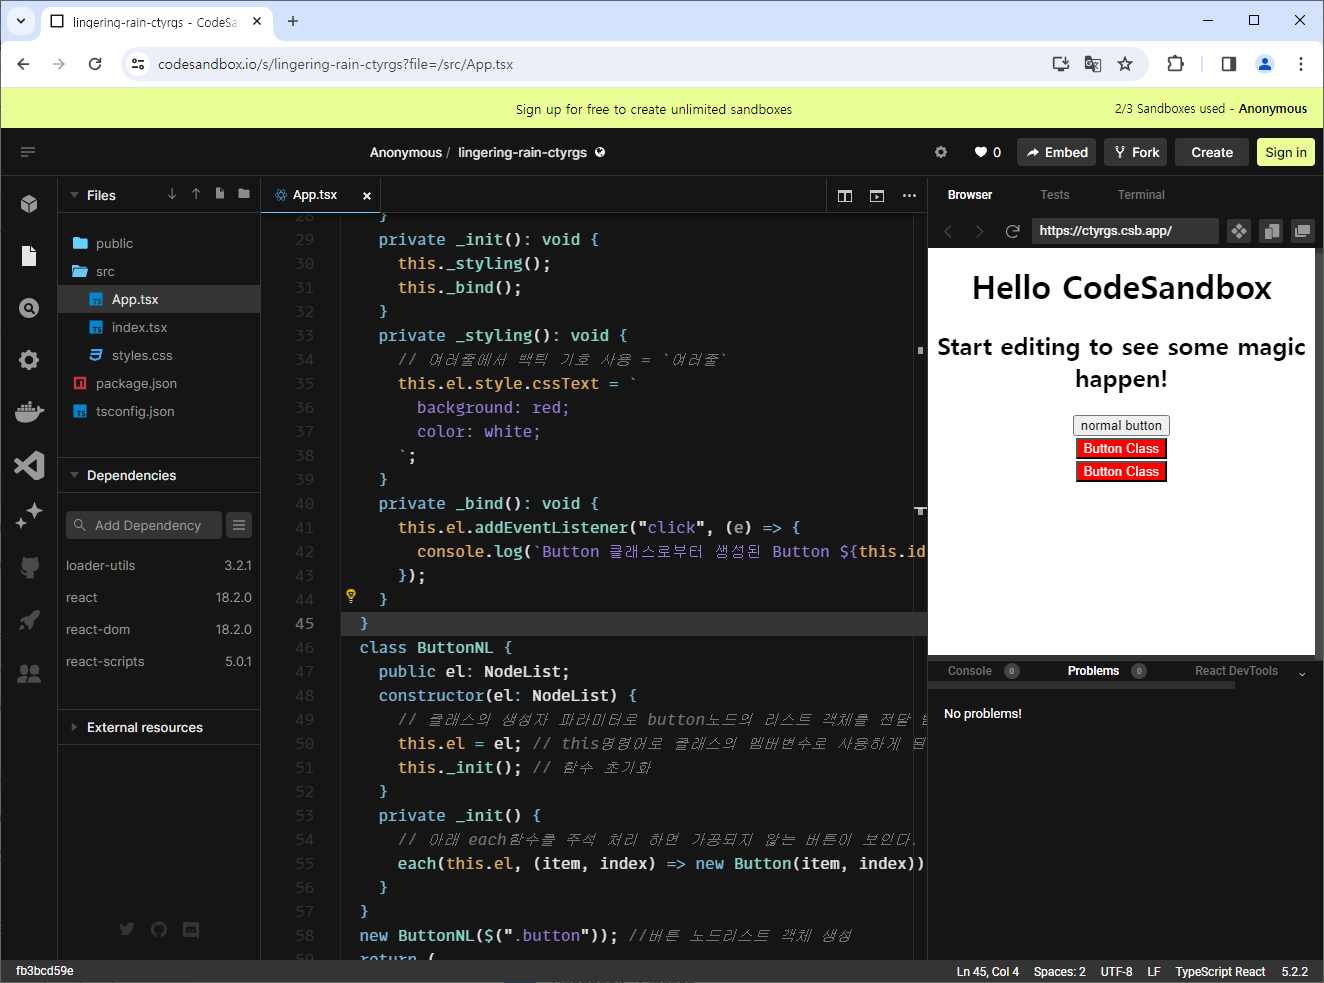
Task: Open Discord link icon at sidebar bottom
Action: point(191,929)
